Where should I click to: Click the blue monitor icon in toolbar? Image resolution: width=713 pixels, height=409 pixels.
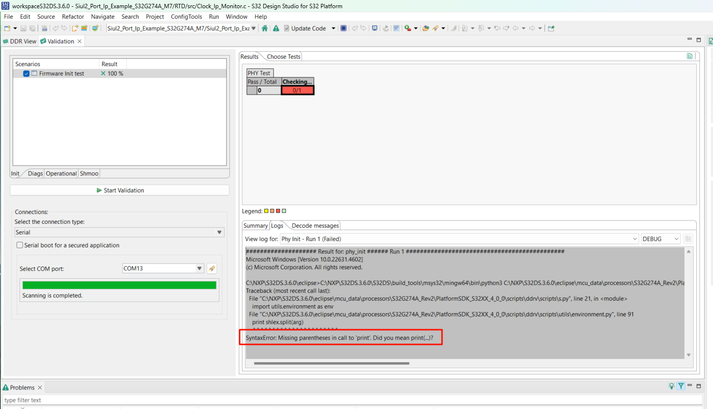coord(375,28)
